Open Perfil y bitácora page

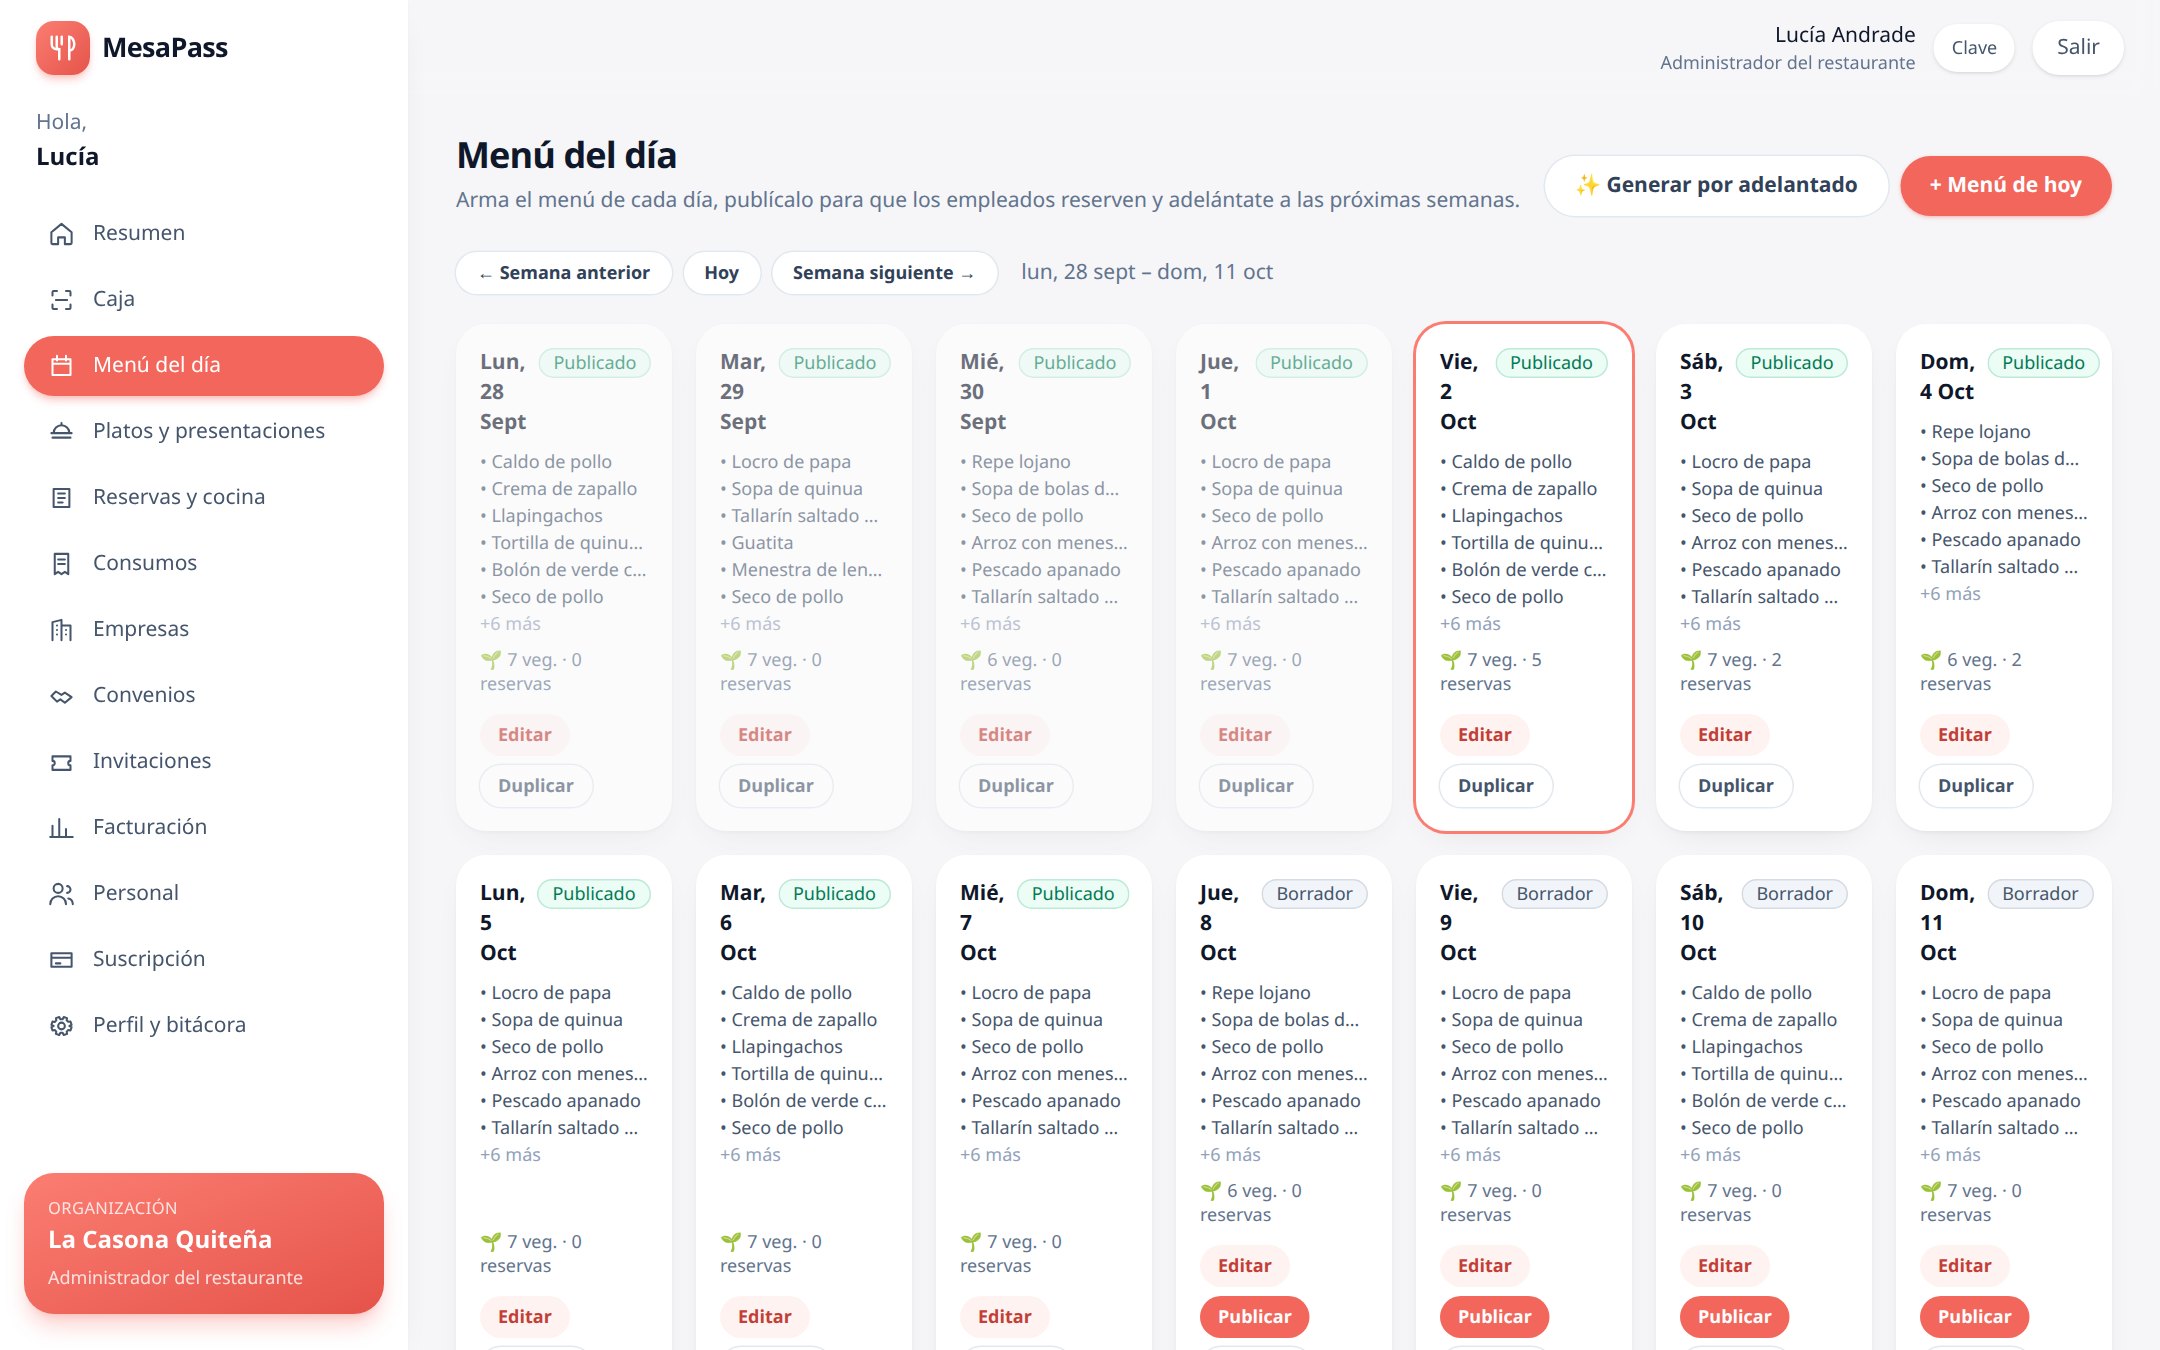(x=204, y=1025)
